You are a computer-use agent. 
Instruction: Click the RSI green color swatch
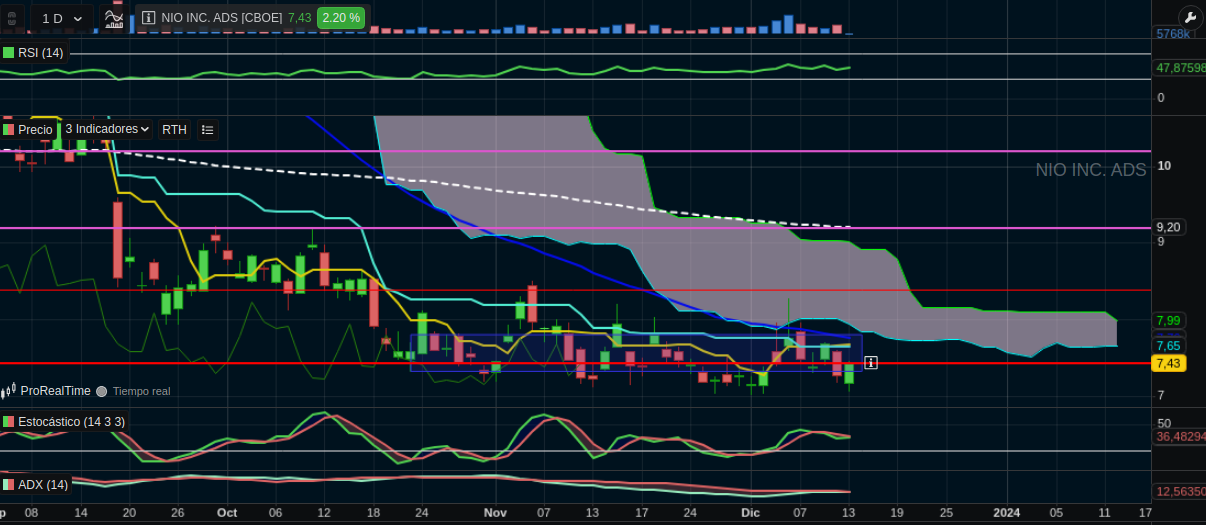(x=9, y=53)
